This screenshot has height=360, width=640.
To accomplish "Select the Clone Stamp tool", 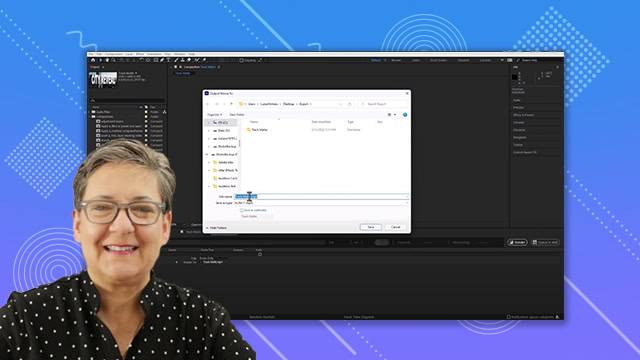I will pyautogui.click(x=182, y=60).
